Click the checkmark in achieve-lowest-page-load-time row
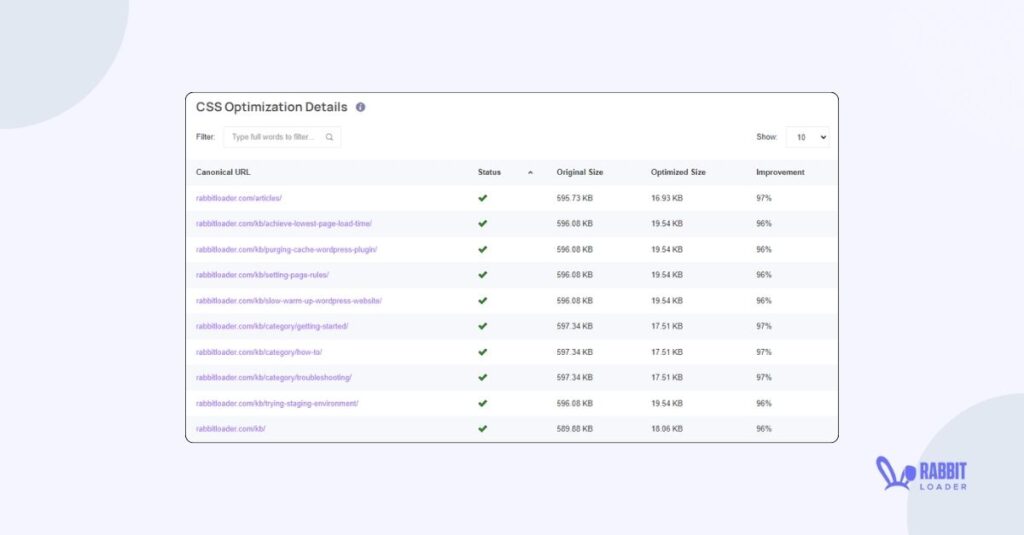Image resolution: width=1024 pixels, height=535 pixels. click(x=483, y=223)
